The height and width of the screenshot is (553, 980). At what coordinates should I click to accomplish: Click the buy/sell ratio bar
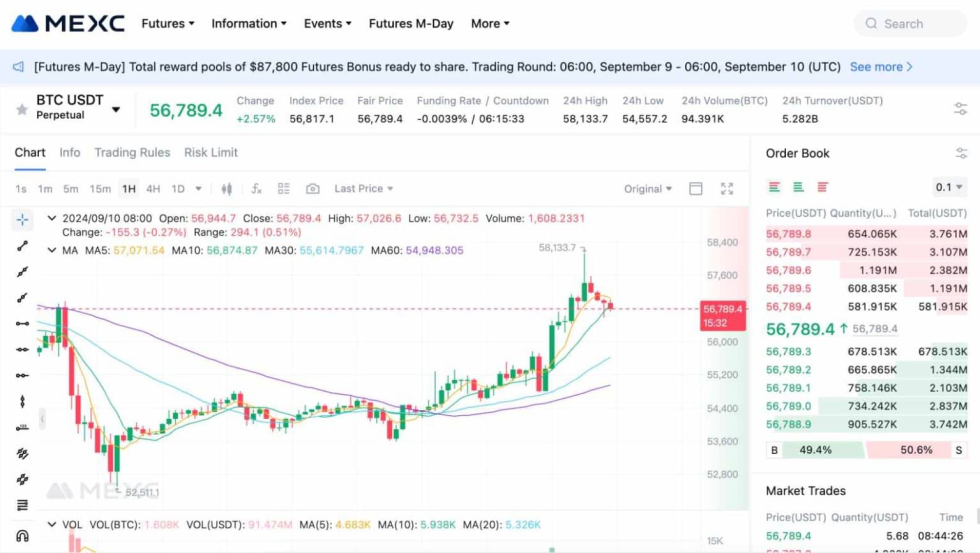pyautogui.click(x=866, y=450)
